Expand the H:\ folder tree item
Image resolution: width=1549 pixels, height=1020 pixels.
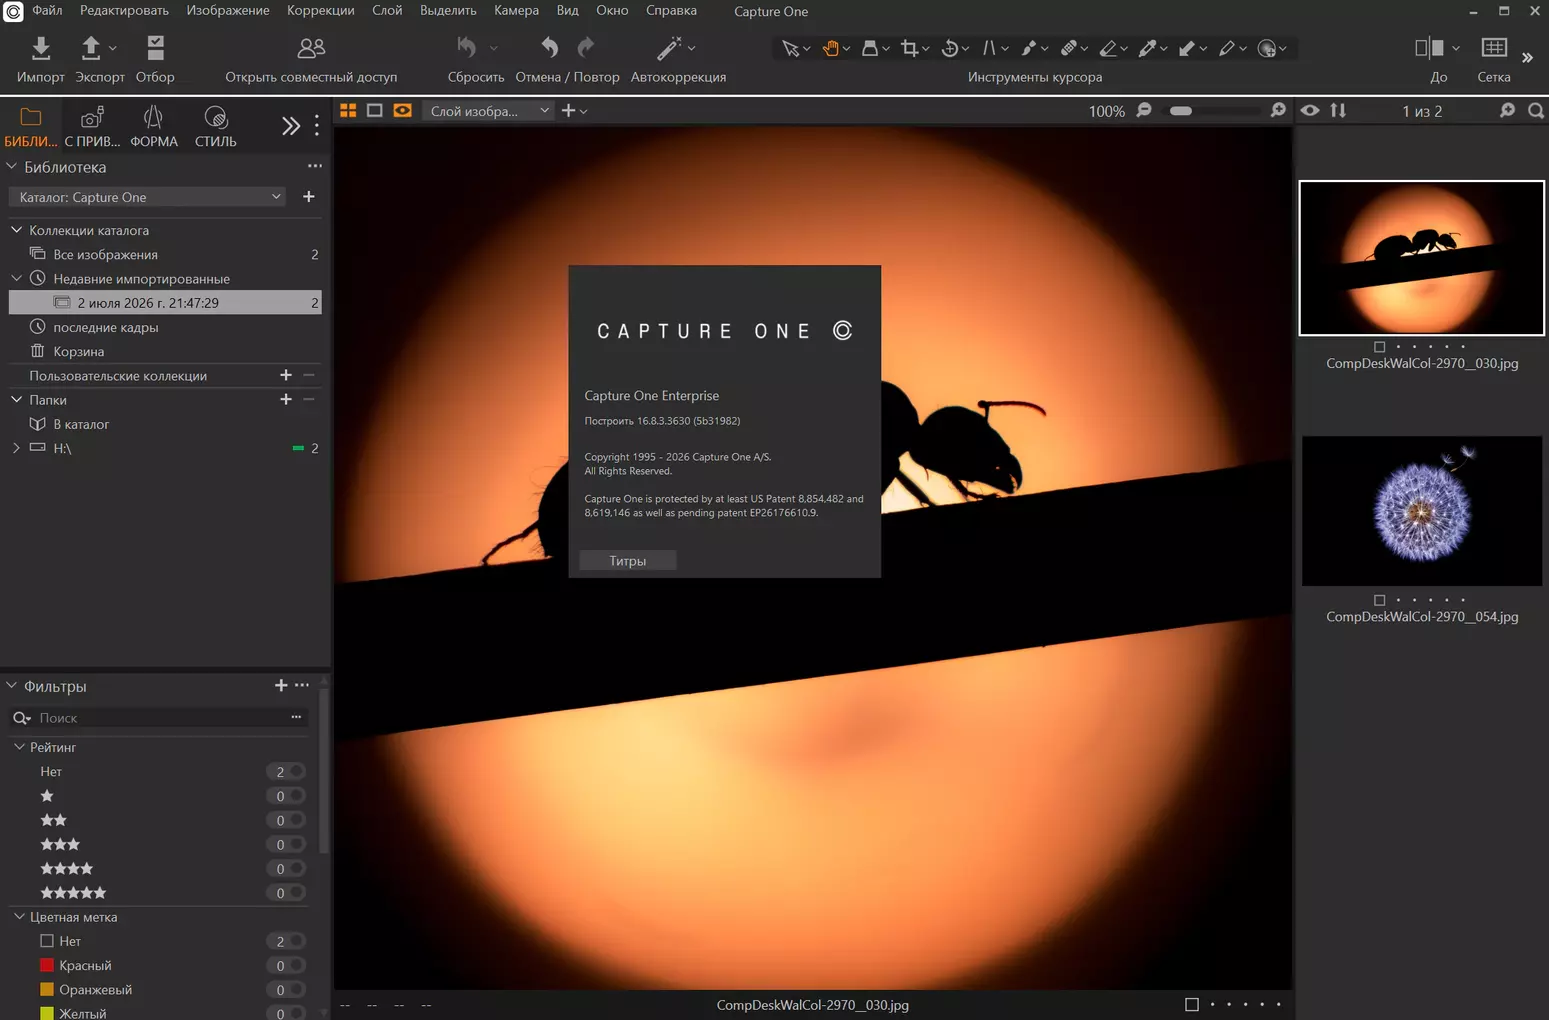coord(16,448)
